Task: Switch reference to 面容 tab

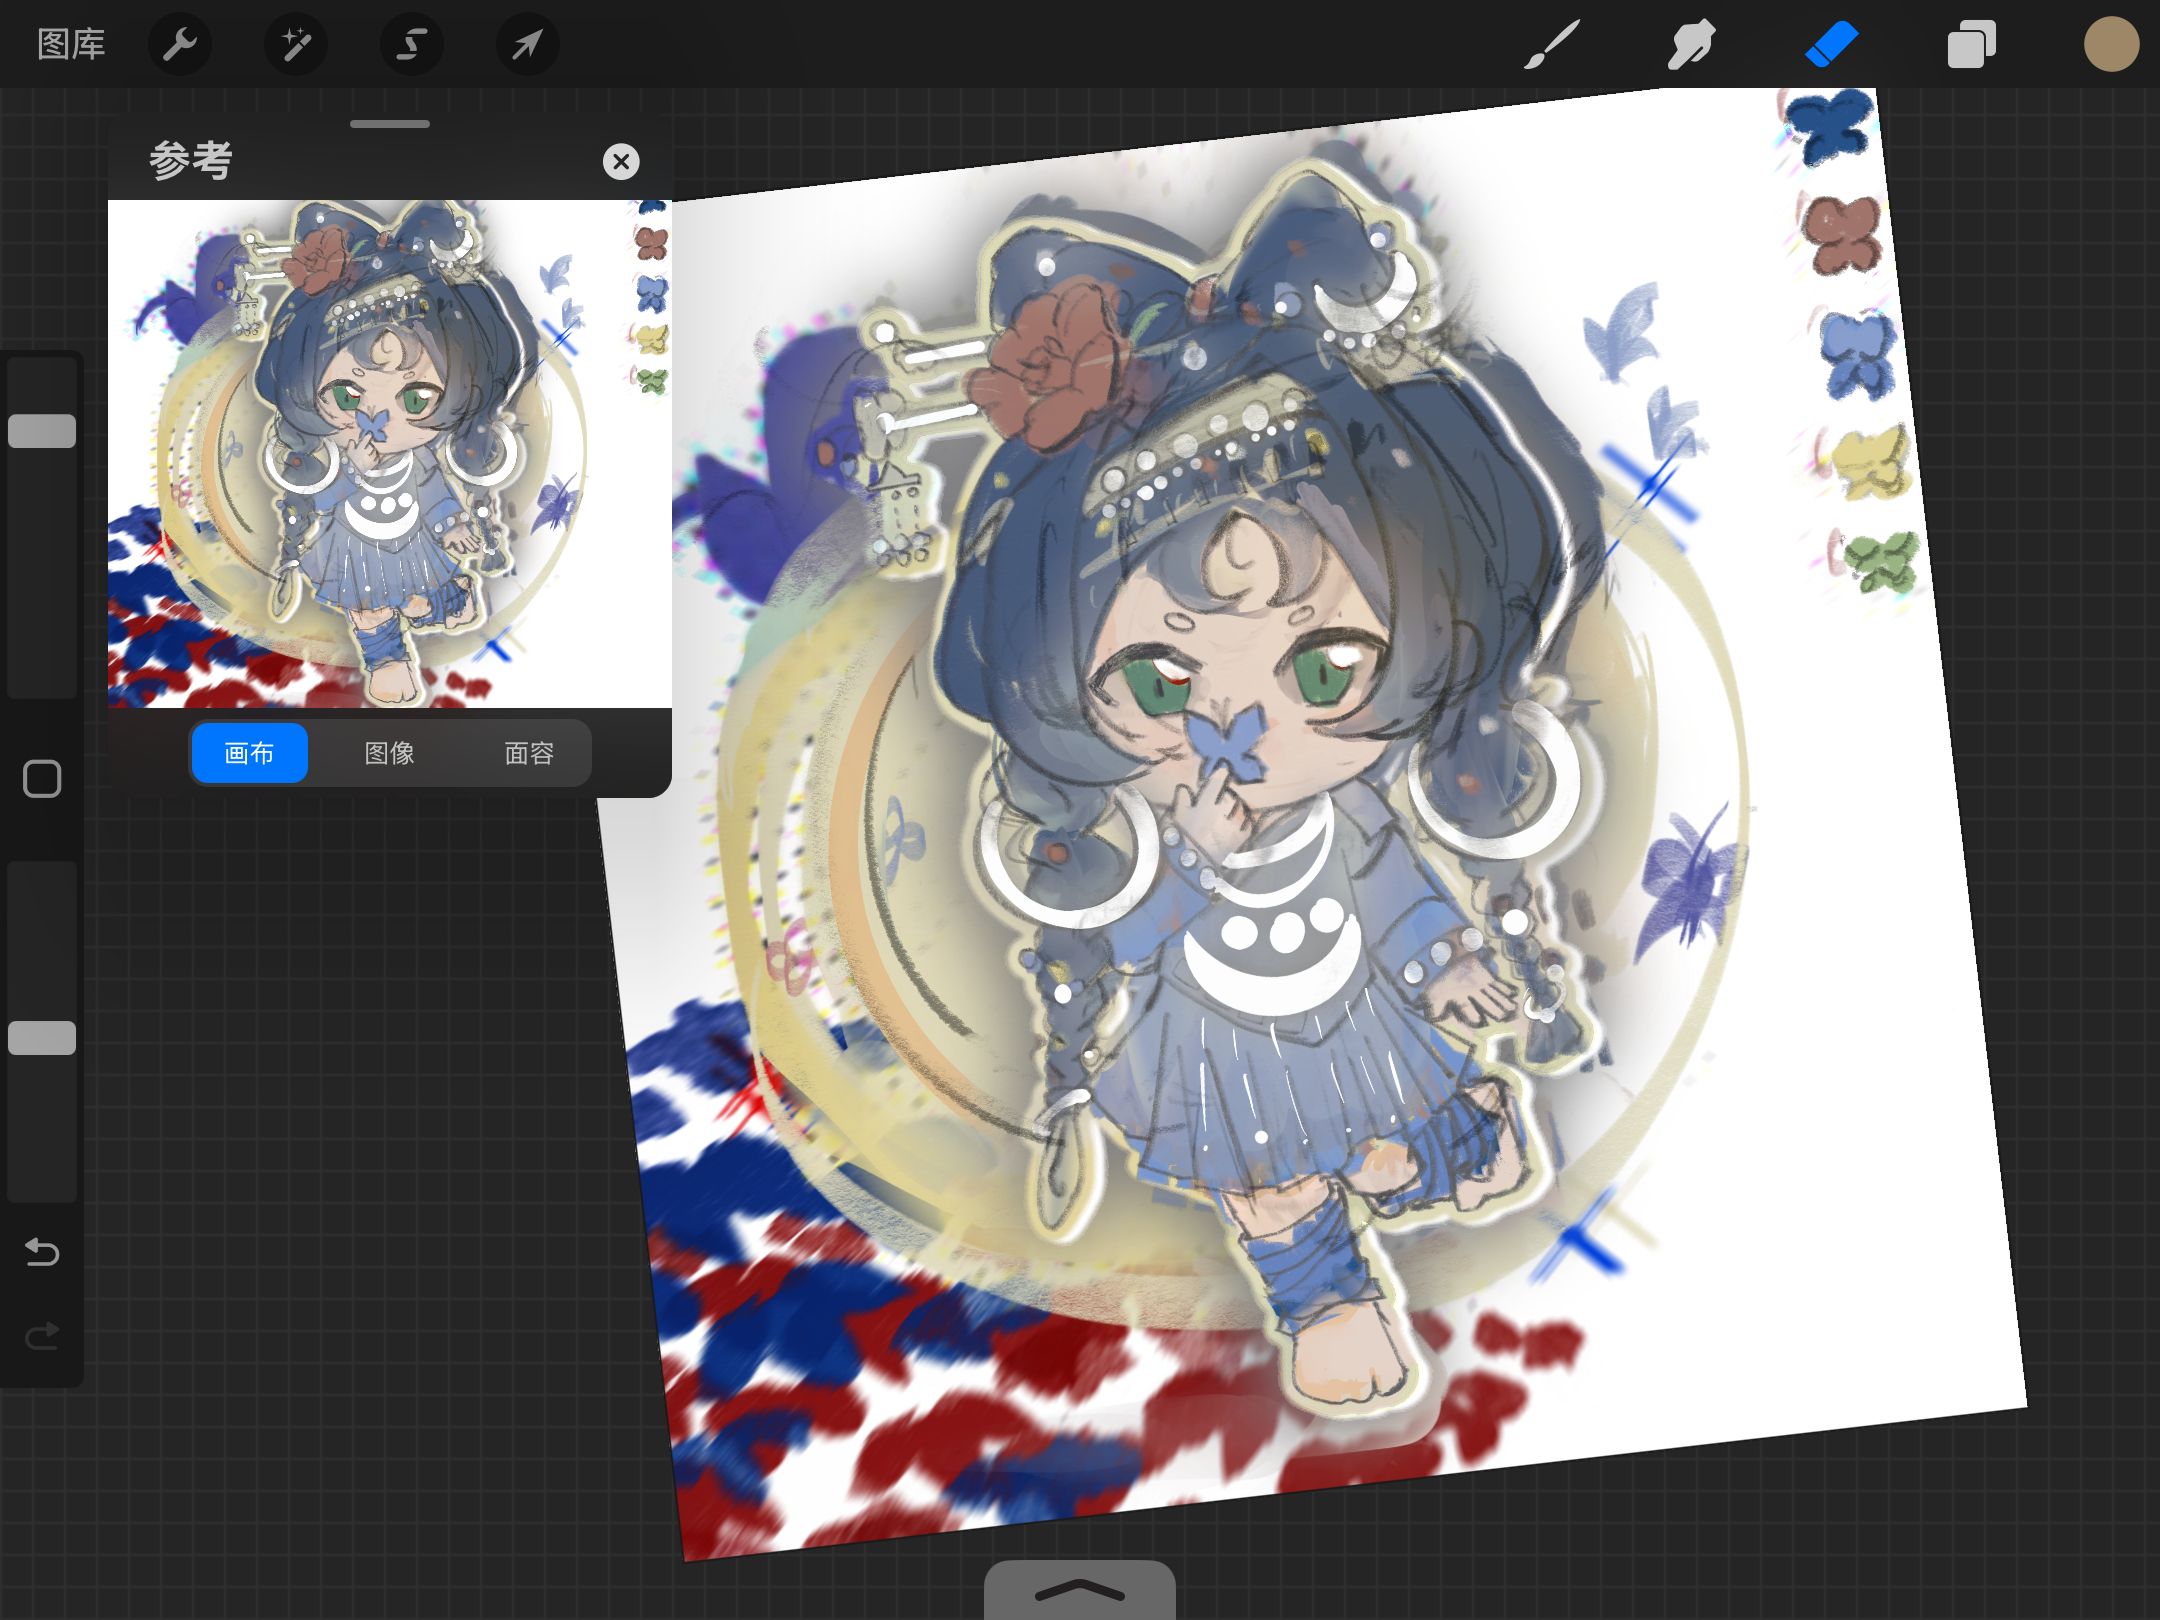Action: point(529,753)
